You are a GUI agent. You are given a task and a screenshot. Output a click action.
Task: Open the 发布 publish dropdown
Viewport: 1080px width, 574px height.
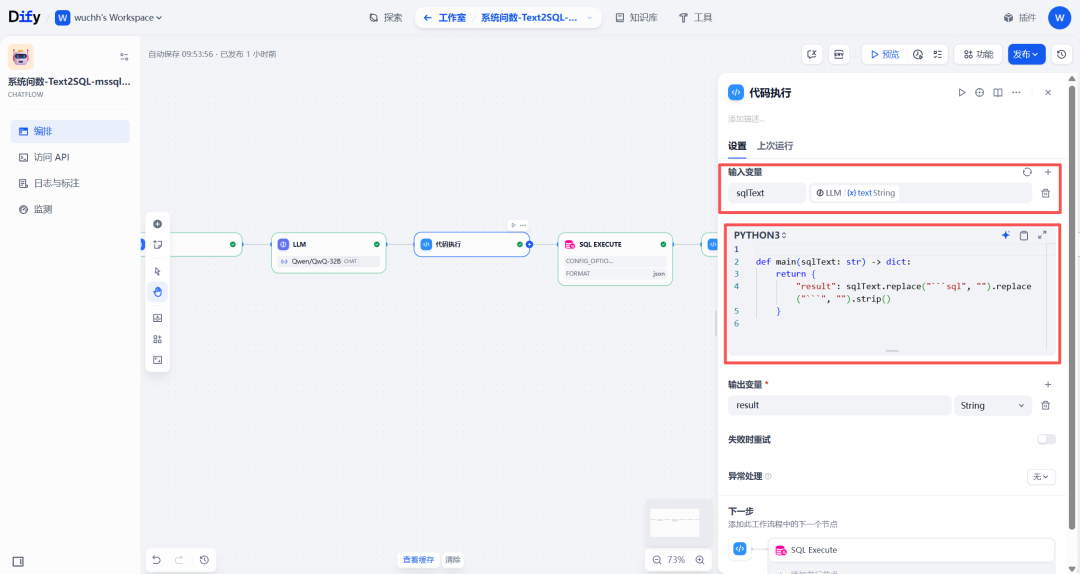pos(1026,54)
